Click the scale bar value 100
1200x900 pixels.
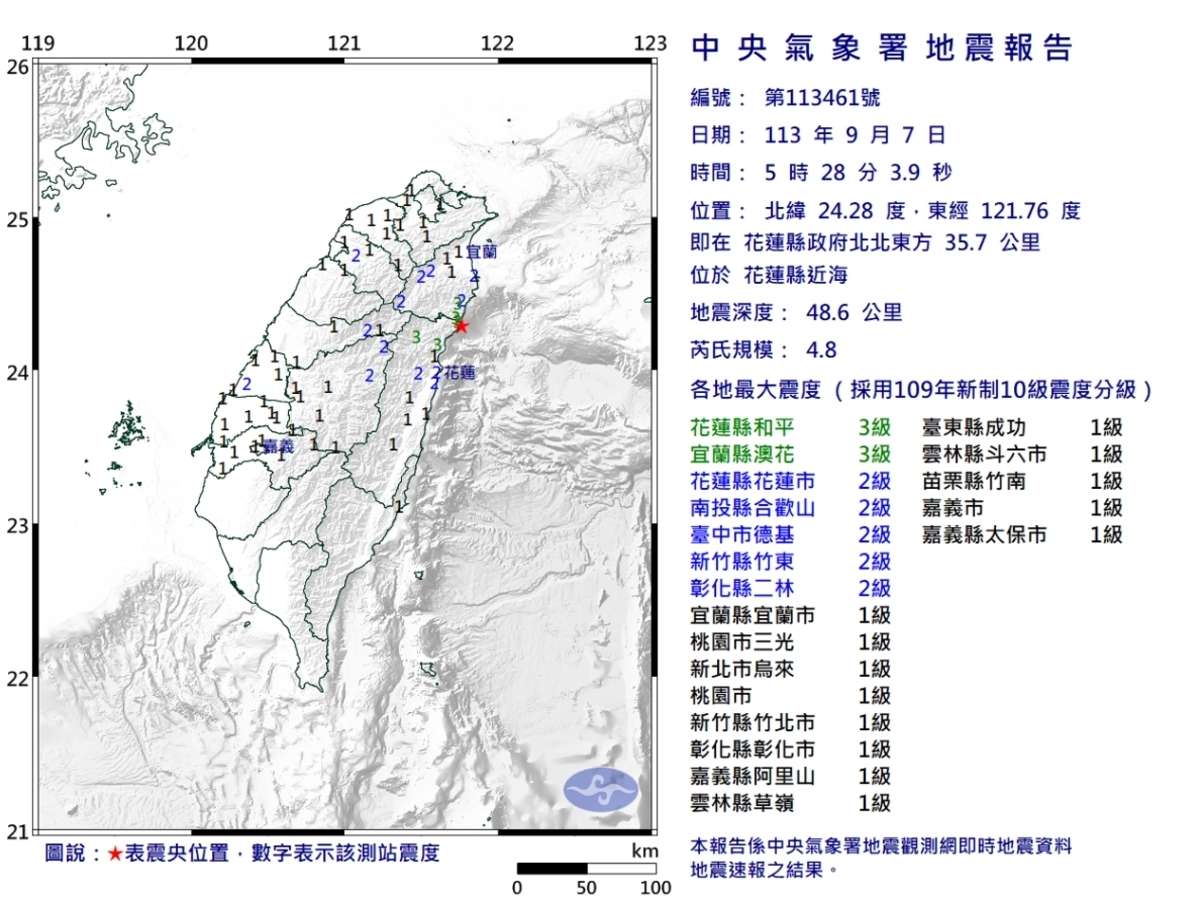click(656, 887)
